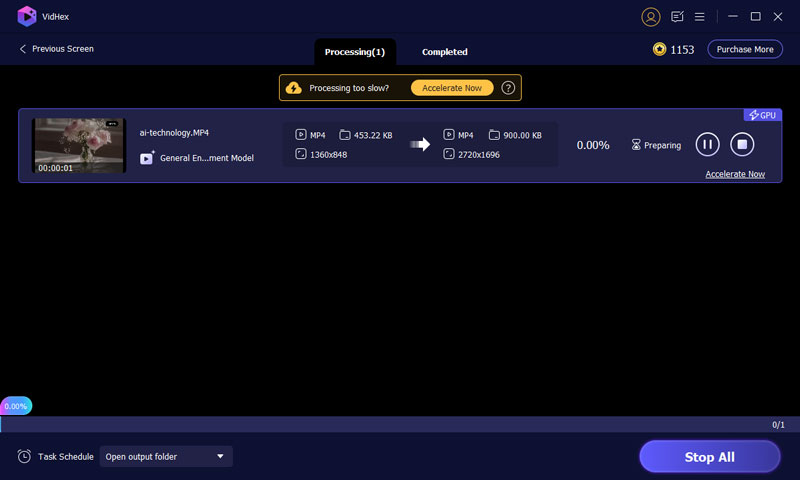
Task: Go back via the Previous Screen chevron
Action: 24,49
